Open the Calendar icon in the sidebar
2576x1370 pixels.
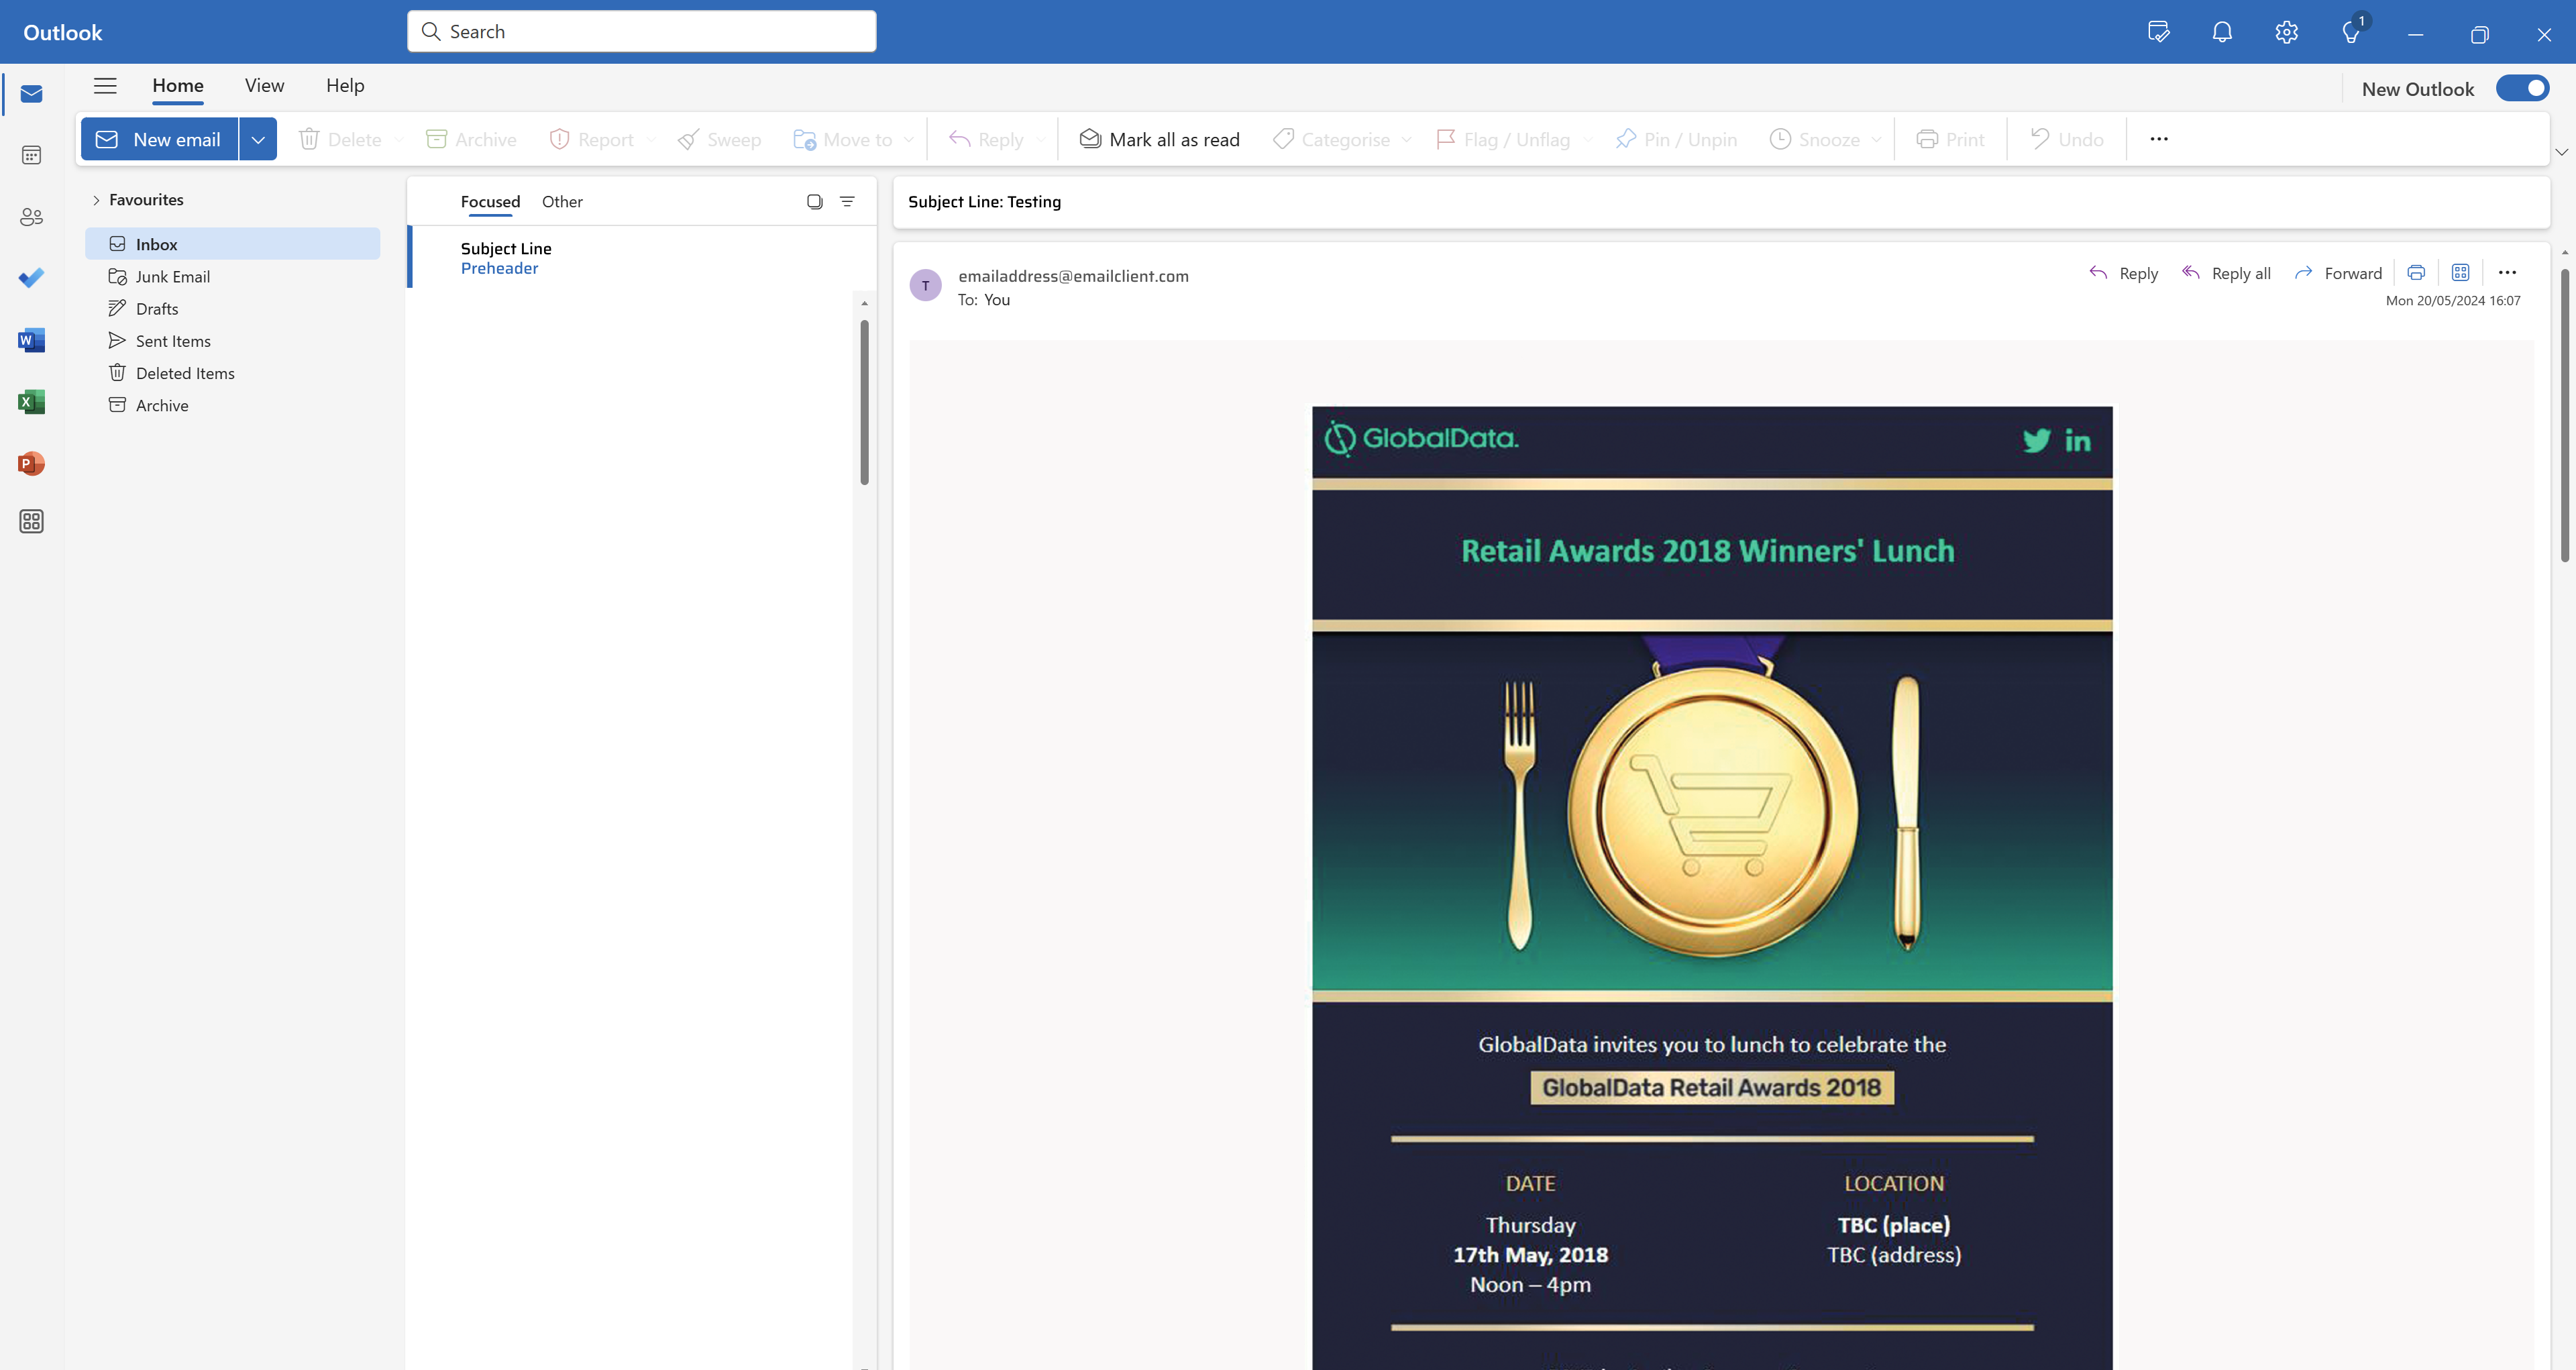click(x=31, y=155)
